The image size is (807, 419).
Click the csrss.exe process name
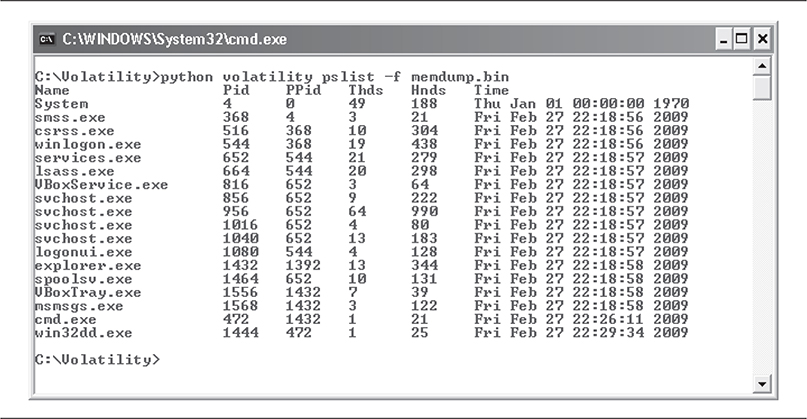tap(75, 131)
